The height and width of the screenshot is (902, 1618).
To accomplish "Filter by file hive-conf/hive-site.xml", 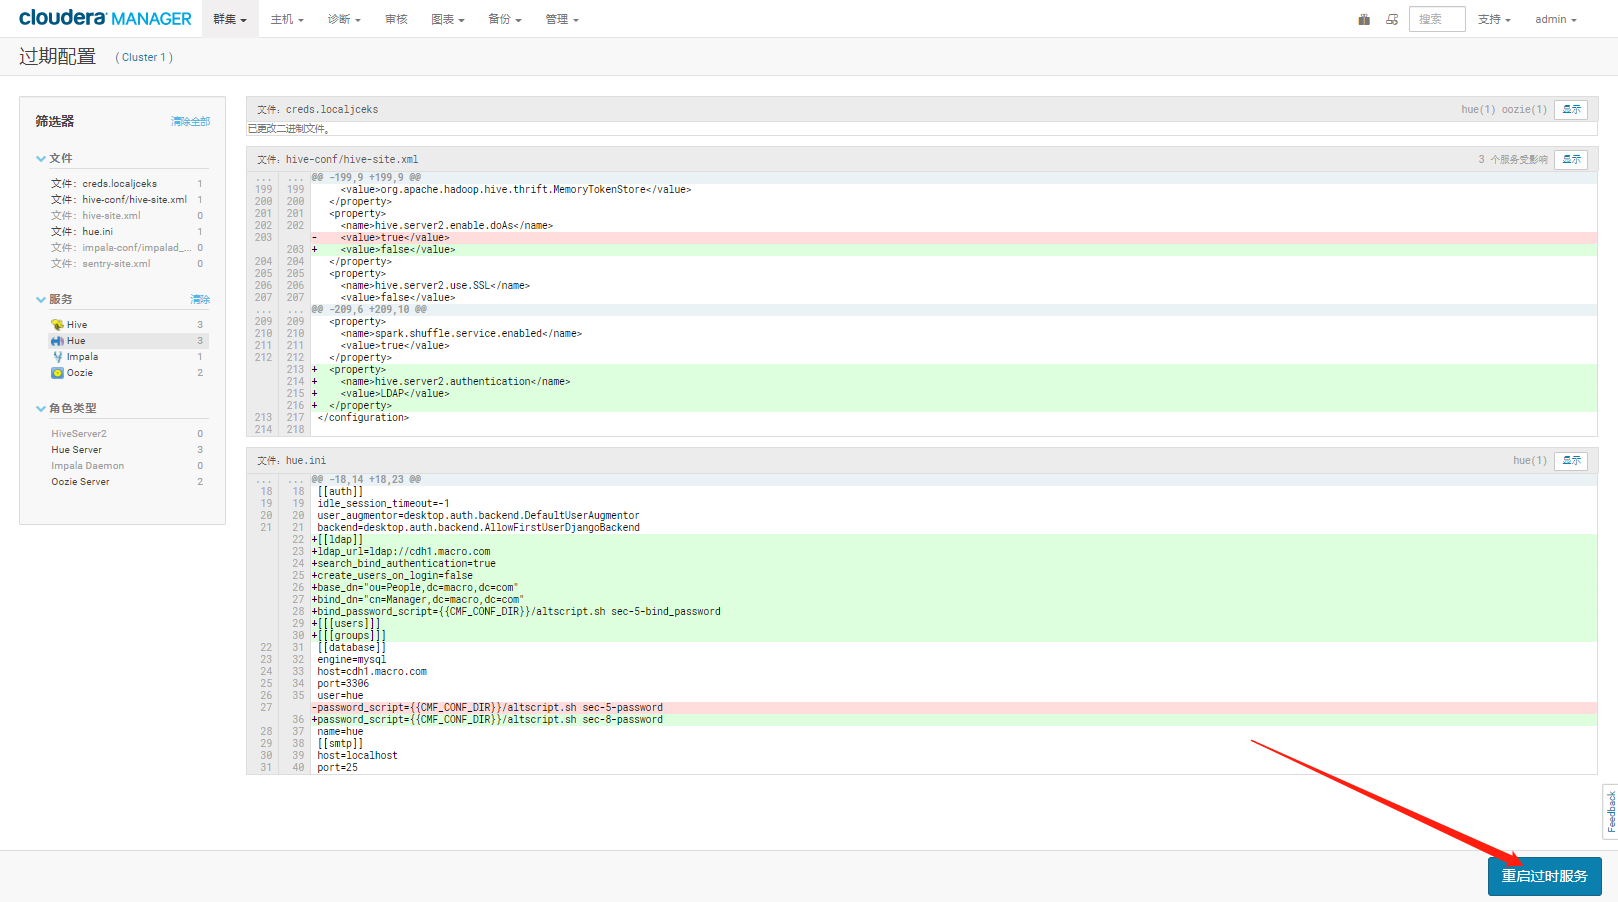I will (119, 200).
